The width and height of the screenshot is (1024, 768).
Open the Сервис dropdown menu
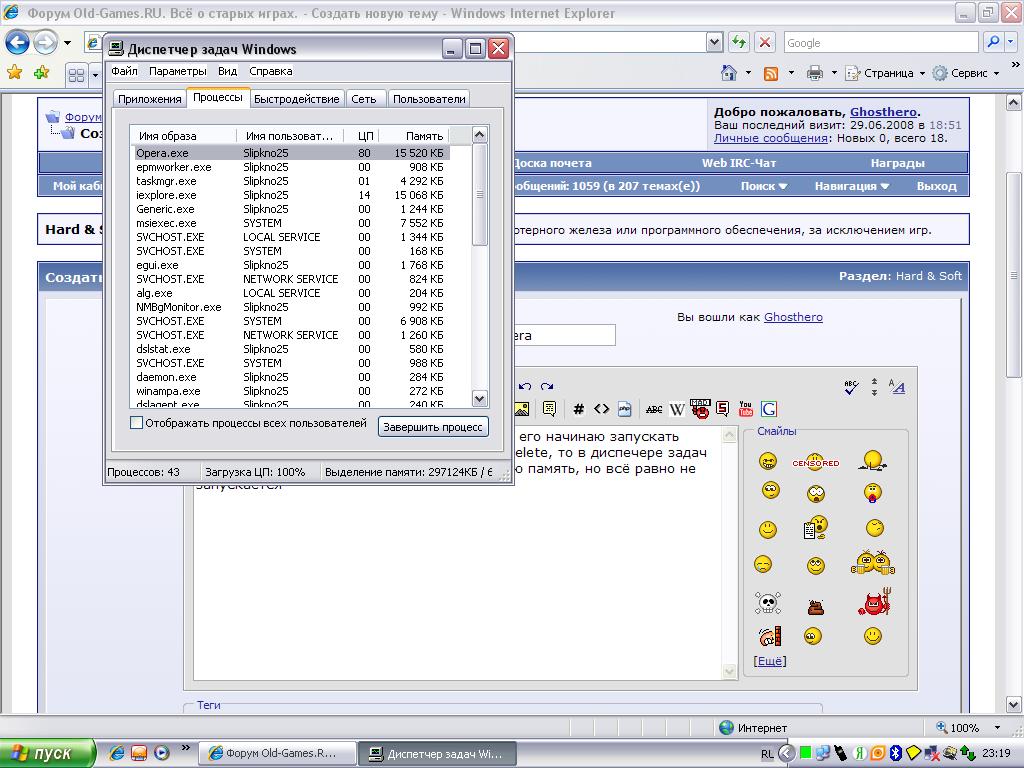(967, 73)
